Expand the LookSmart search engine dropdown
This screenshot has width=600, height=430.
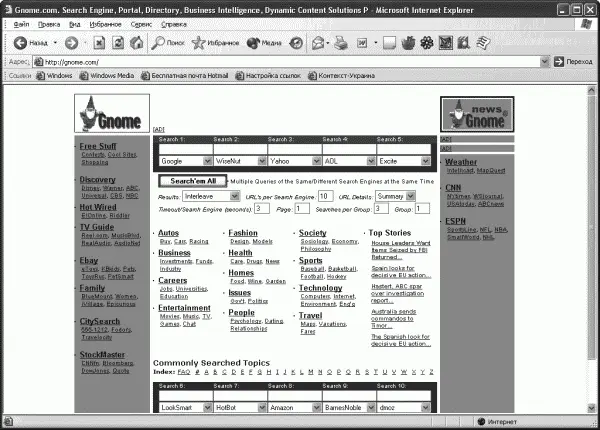point(207,407)
